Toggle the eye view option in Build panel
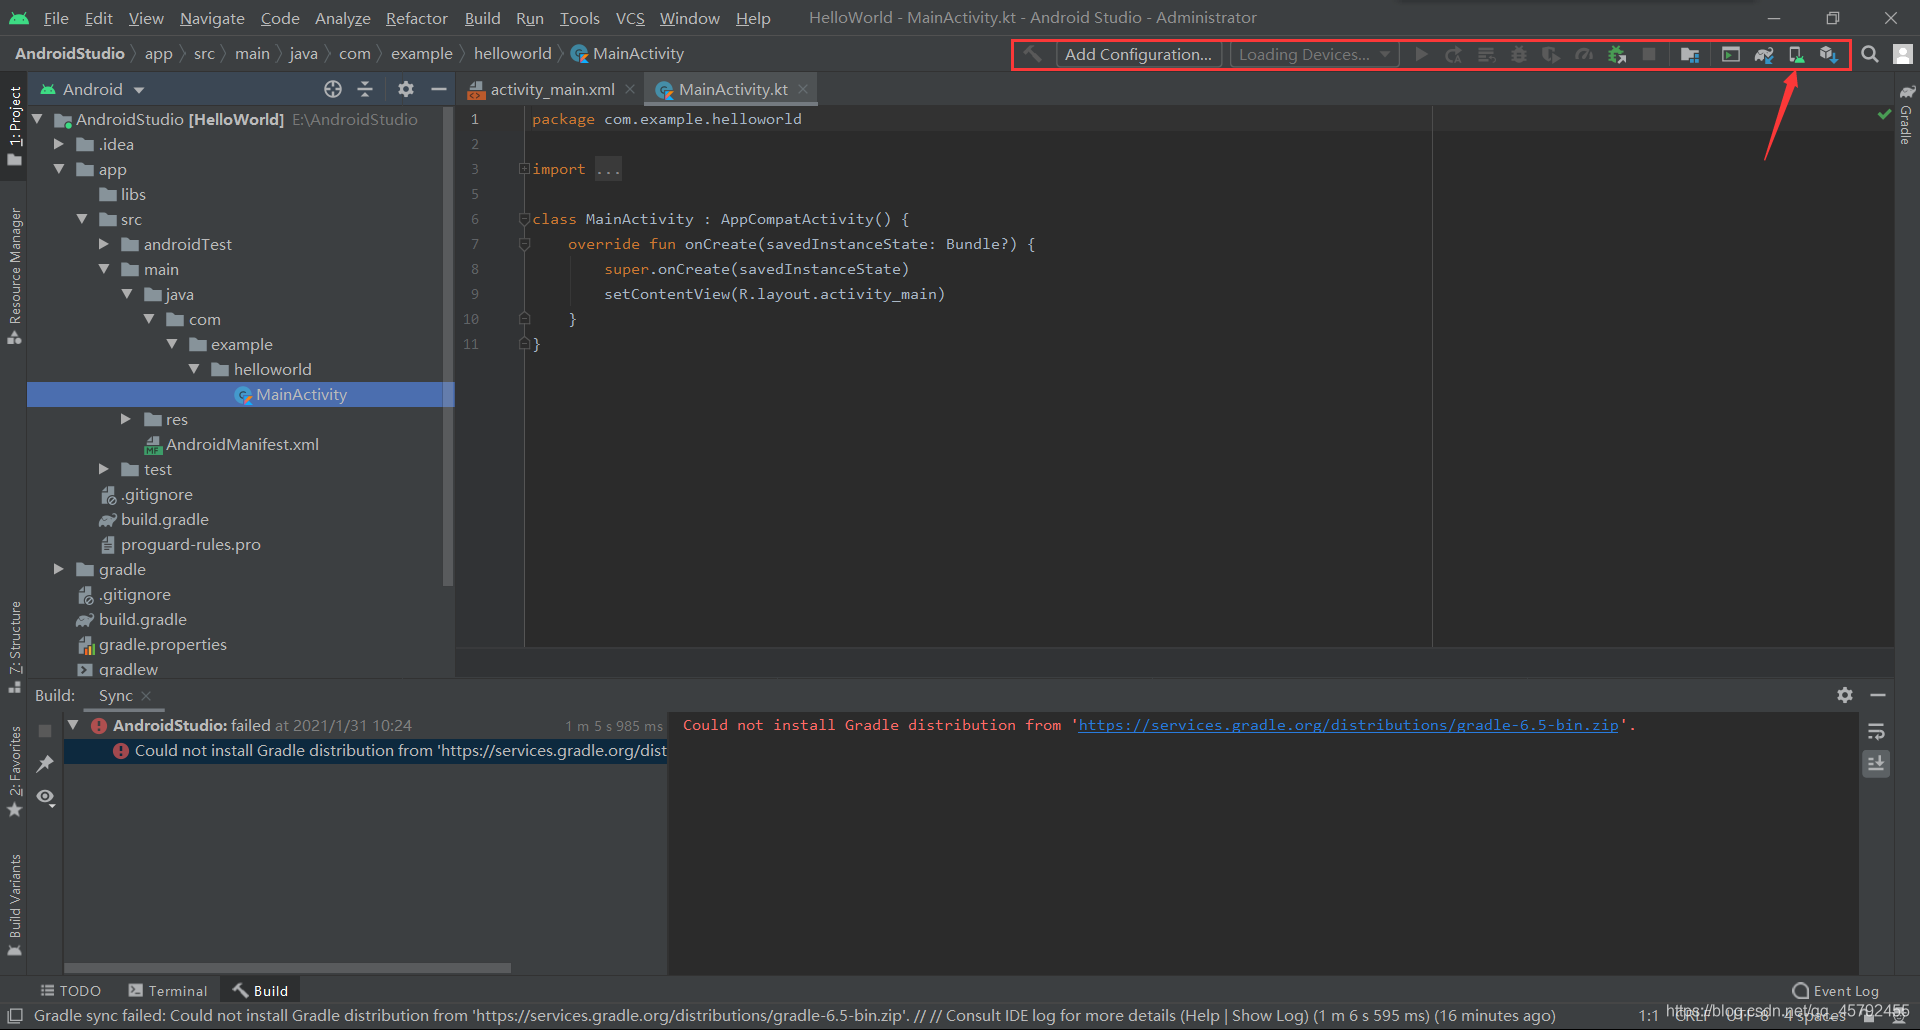This screenshot has width=1920, height=1030. tap(45, 797)
